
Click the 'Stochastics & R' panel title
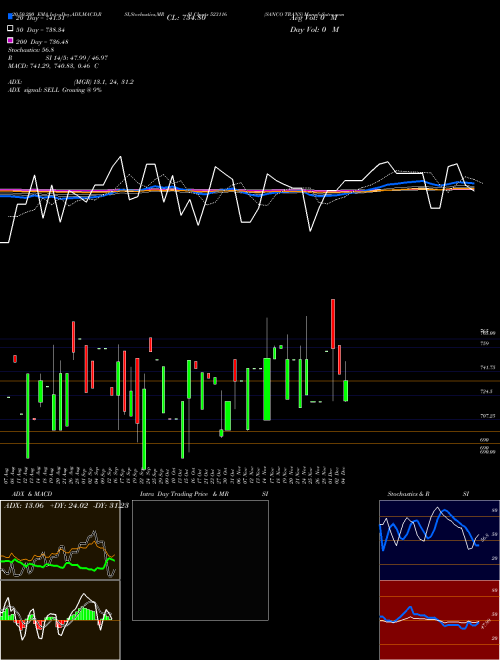click(x=408, y=494)
